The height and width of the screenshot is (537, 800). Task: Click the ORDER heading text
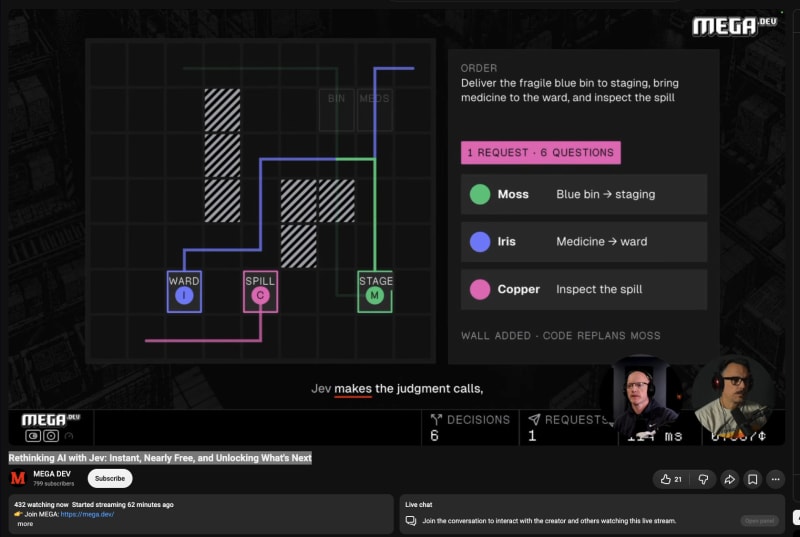[x=479, y=68]
